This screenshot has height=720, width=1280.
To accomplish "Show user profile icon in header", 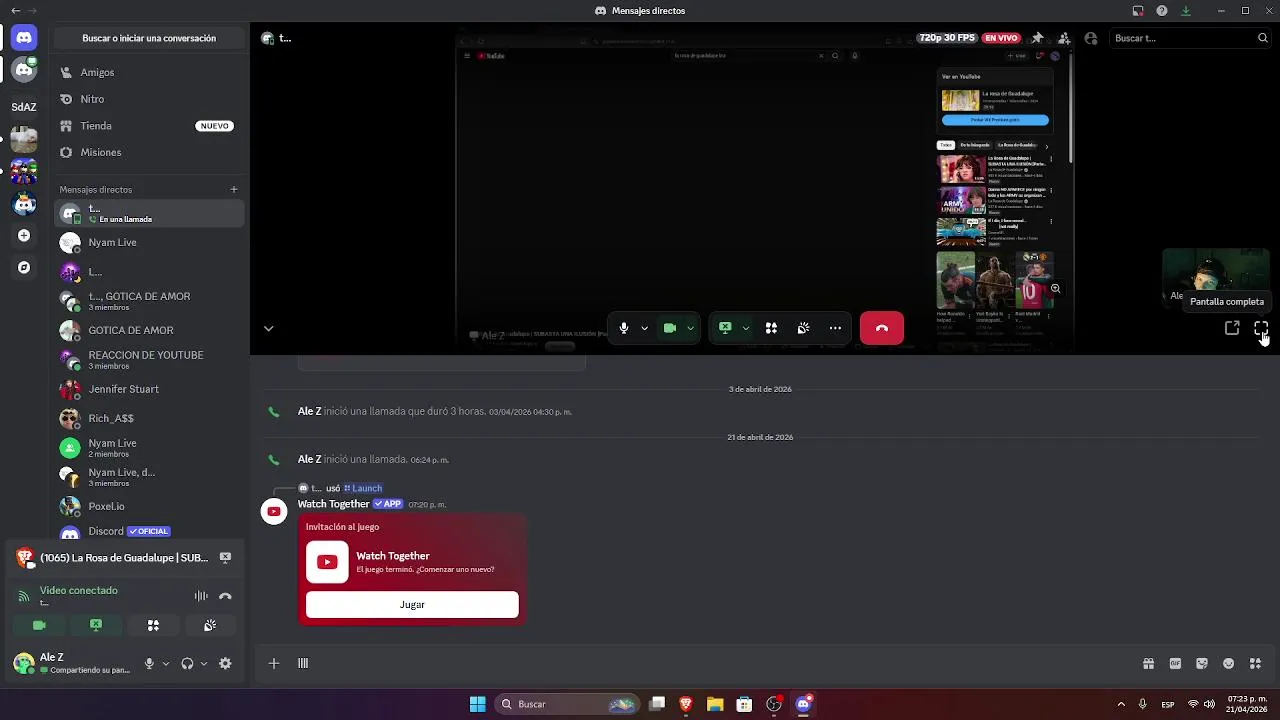I will point(1091,38).
